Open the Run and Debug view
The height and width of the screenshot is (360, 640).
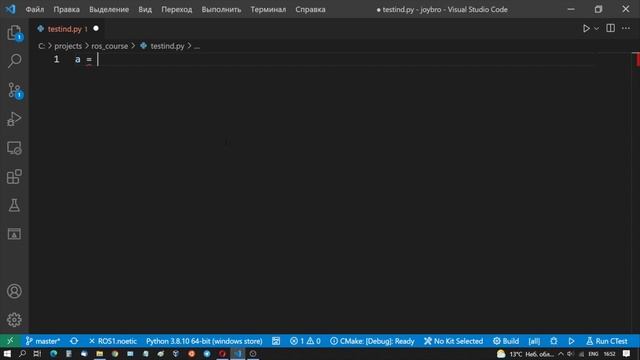click(14, 119)
